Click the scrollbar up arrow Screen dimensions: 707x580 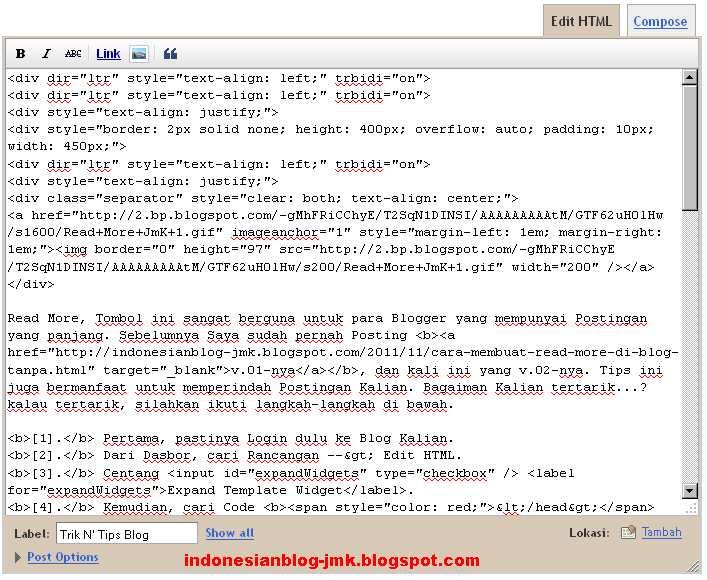[x=689, y=77]
